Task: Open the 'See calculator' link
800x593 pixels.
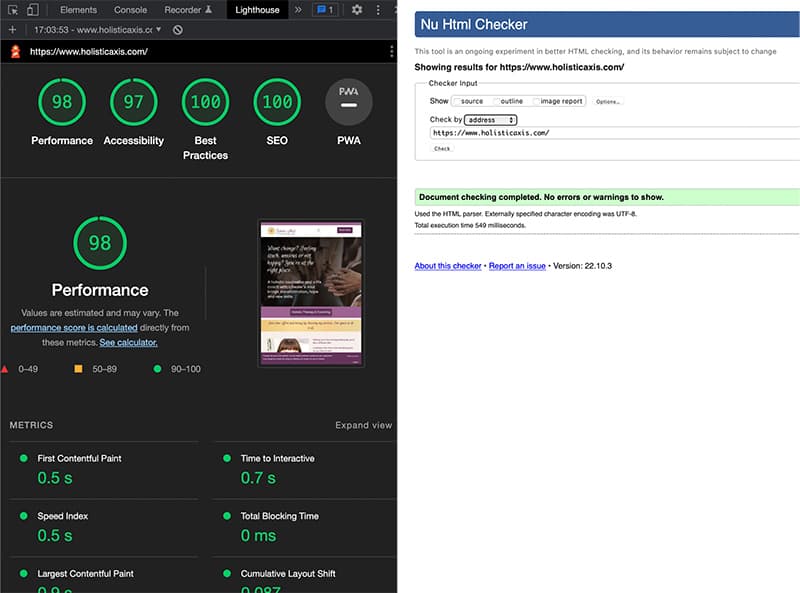Action: (x=128, y=342)
